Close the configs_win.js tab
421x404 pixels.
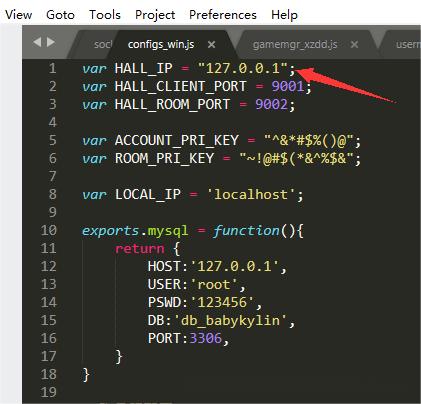point(211,44)
